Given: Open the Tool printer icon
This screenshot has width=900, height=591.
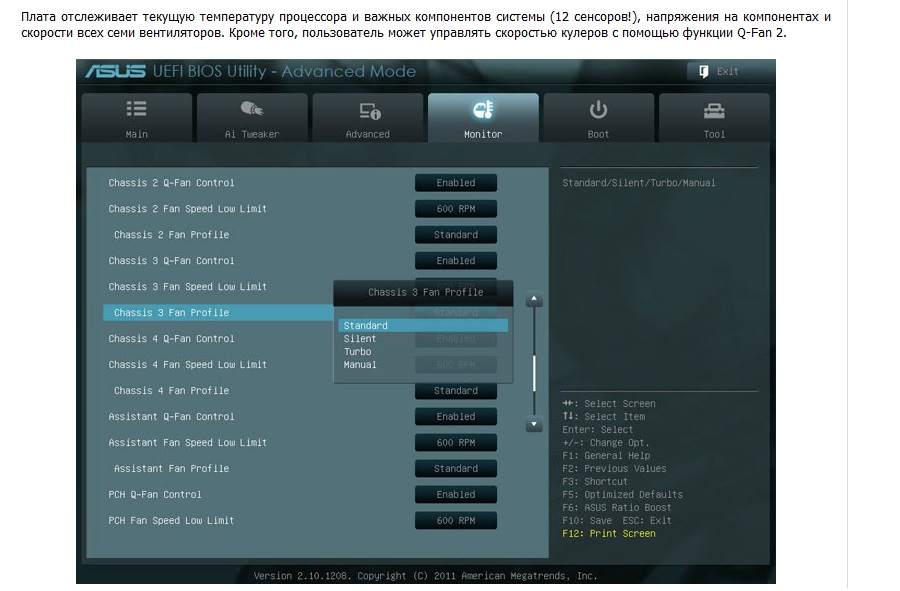Looking at the screenshot, I should 714,110.
